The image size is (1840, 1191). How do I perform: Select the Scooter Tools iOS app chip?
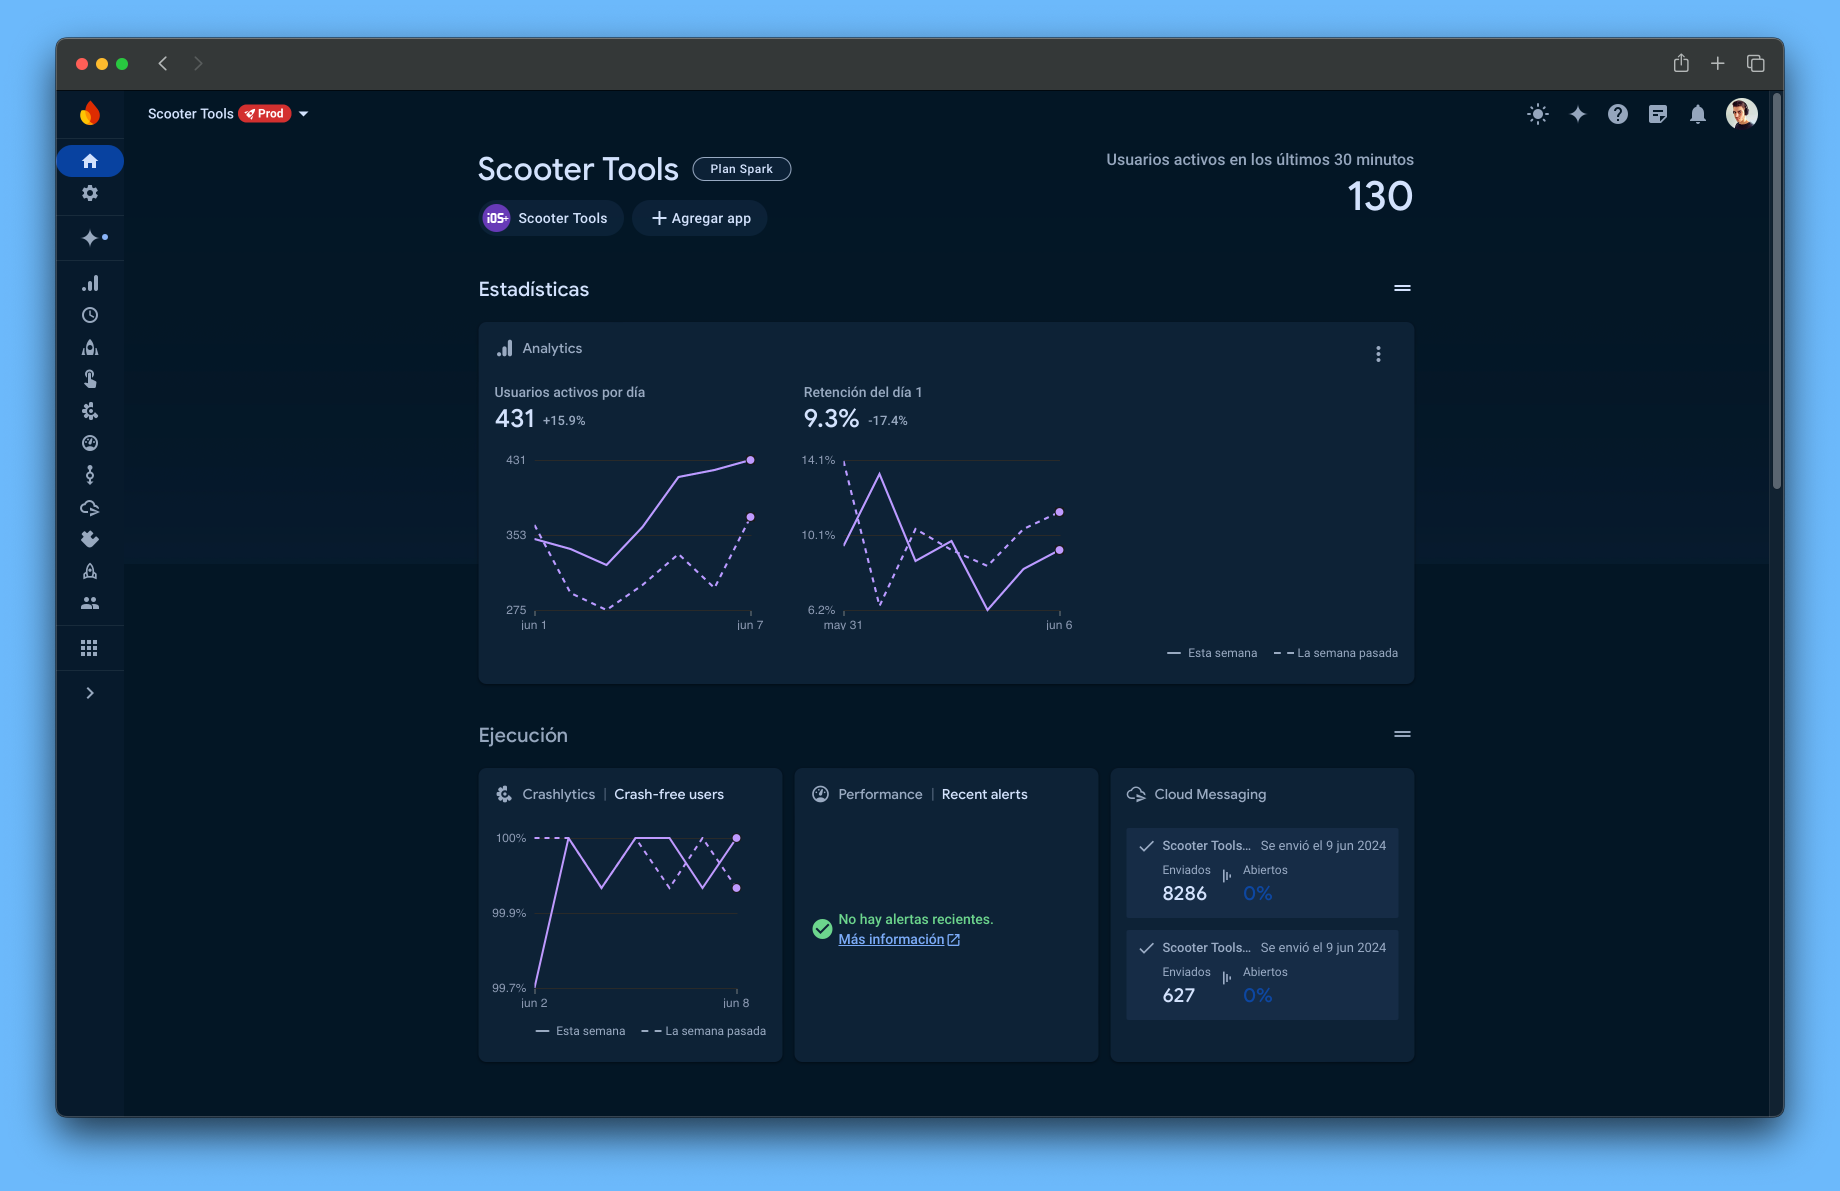[x=549, y=218]
